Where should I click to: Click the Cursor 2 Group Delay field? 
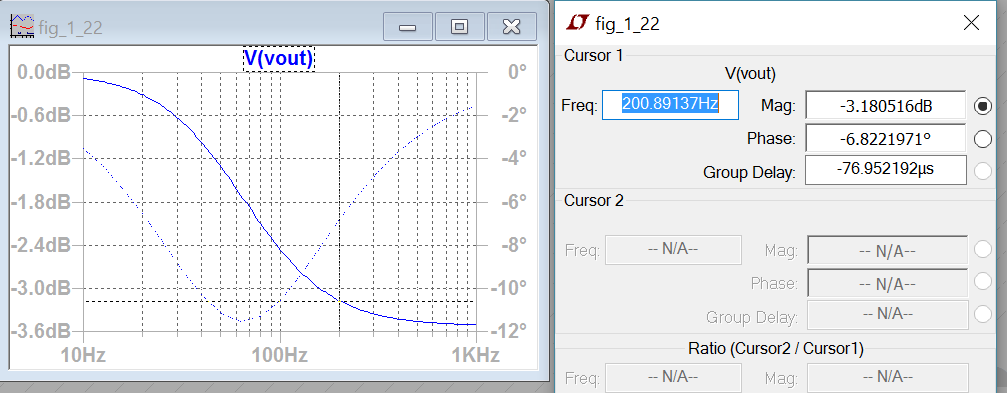pyautogui.click(x=887, y=315)
